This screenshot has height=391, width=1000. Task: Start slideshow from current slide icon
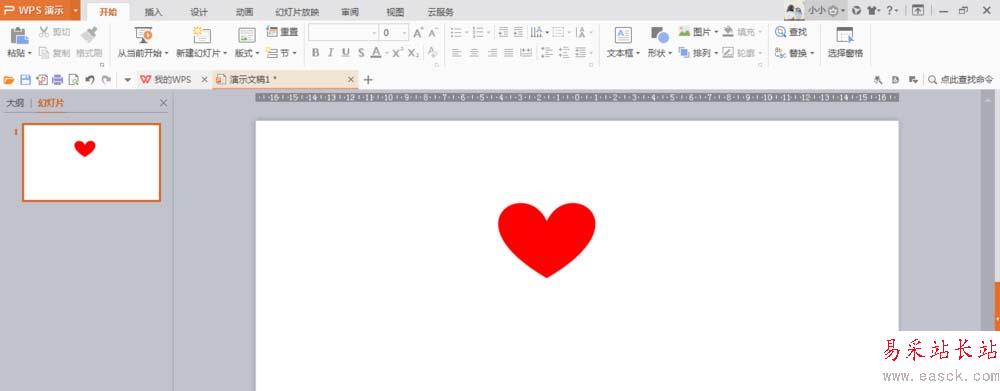[143, 35]
